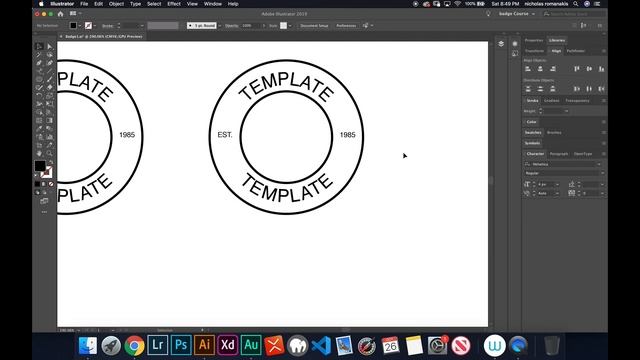Viewport: 640px width, 360px height.
Task: Select the Hand tool
Action: [39, 153]
